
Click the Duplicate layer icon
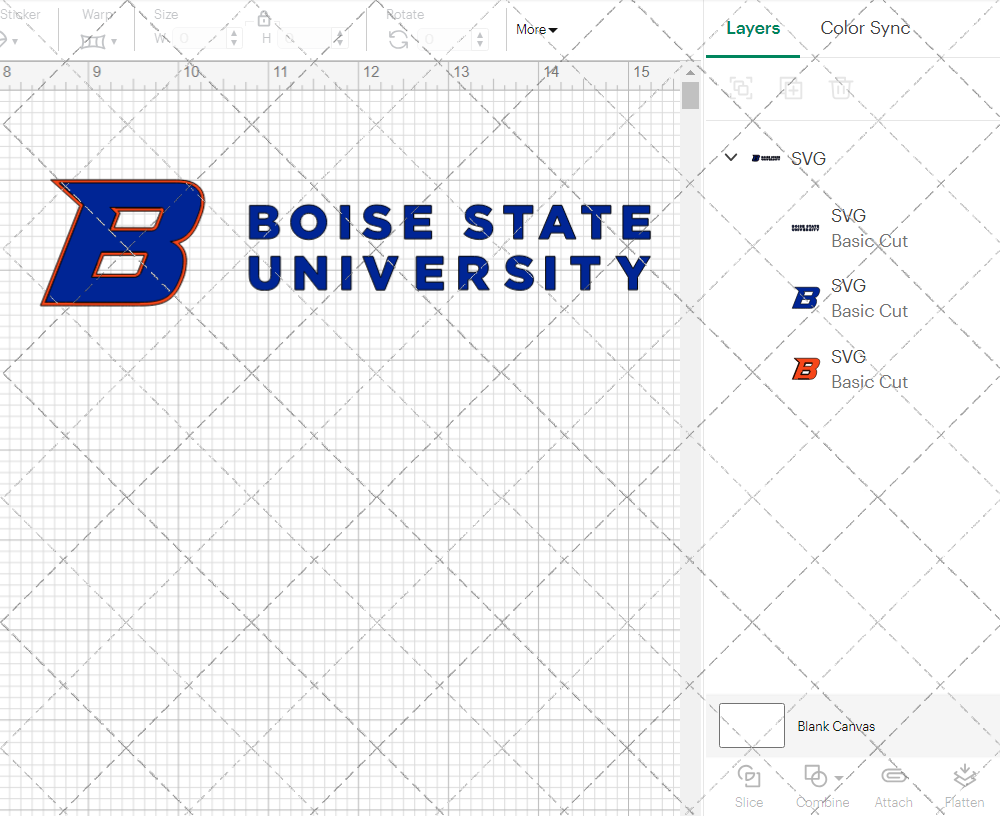791,88
